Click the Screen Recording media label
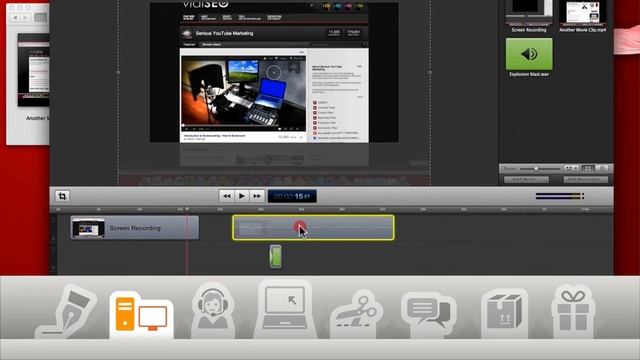Viewport: 640px width, 360px height. point(529,30)
